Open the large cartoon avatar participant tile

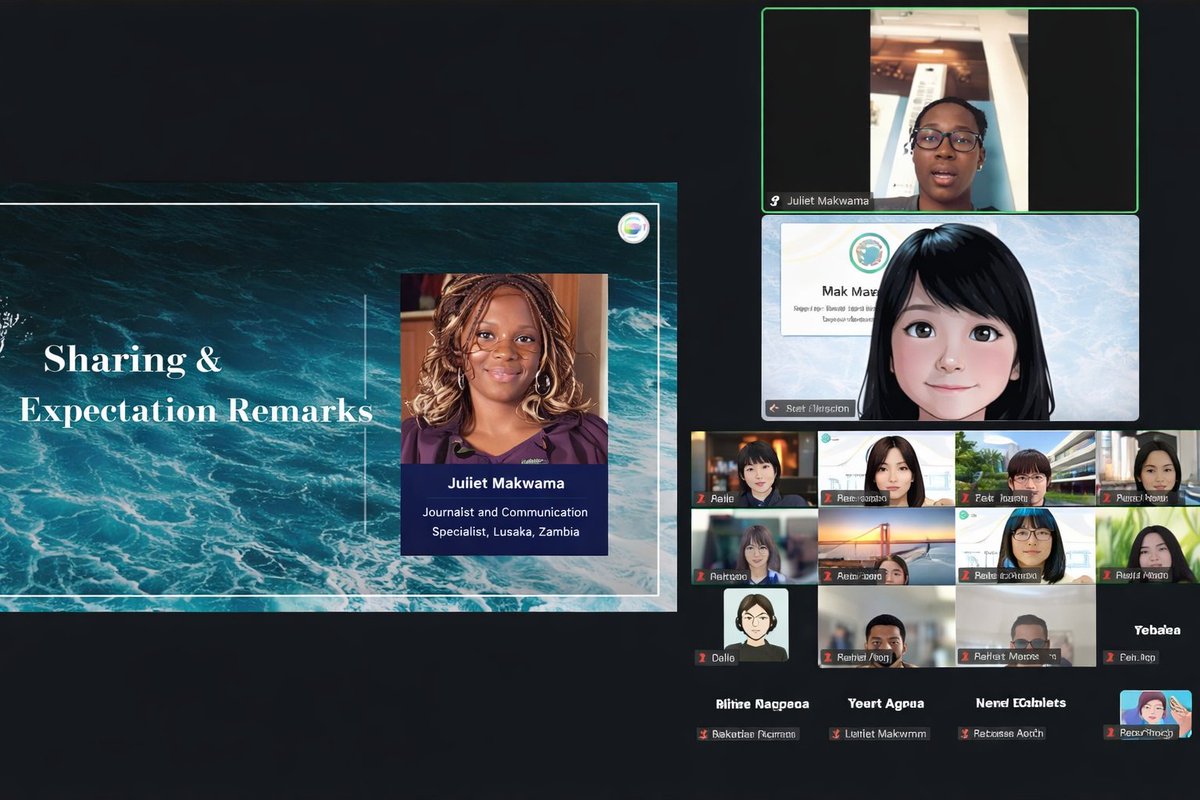point(950,318)
